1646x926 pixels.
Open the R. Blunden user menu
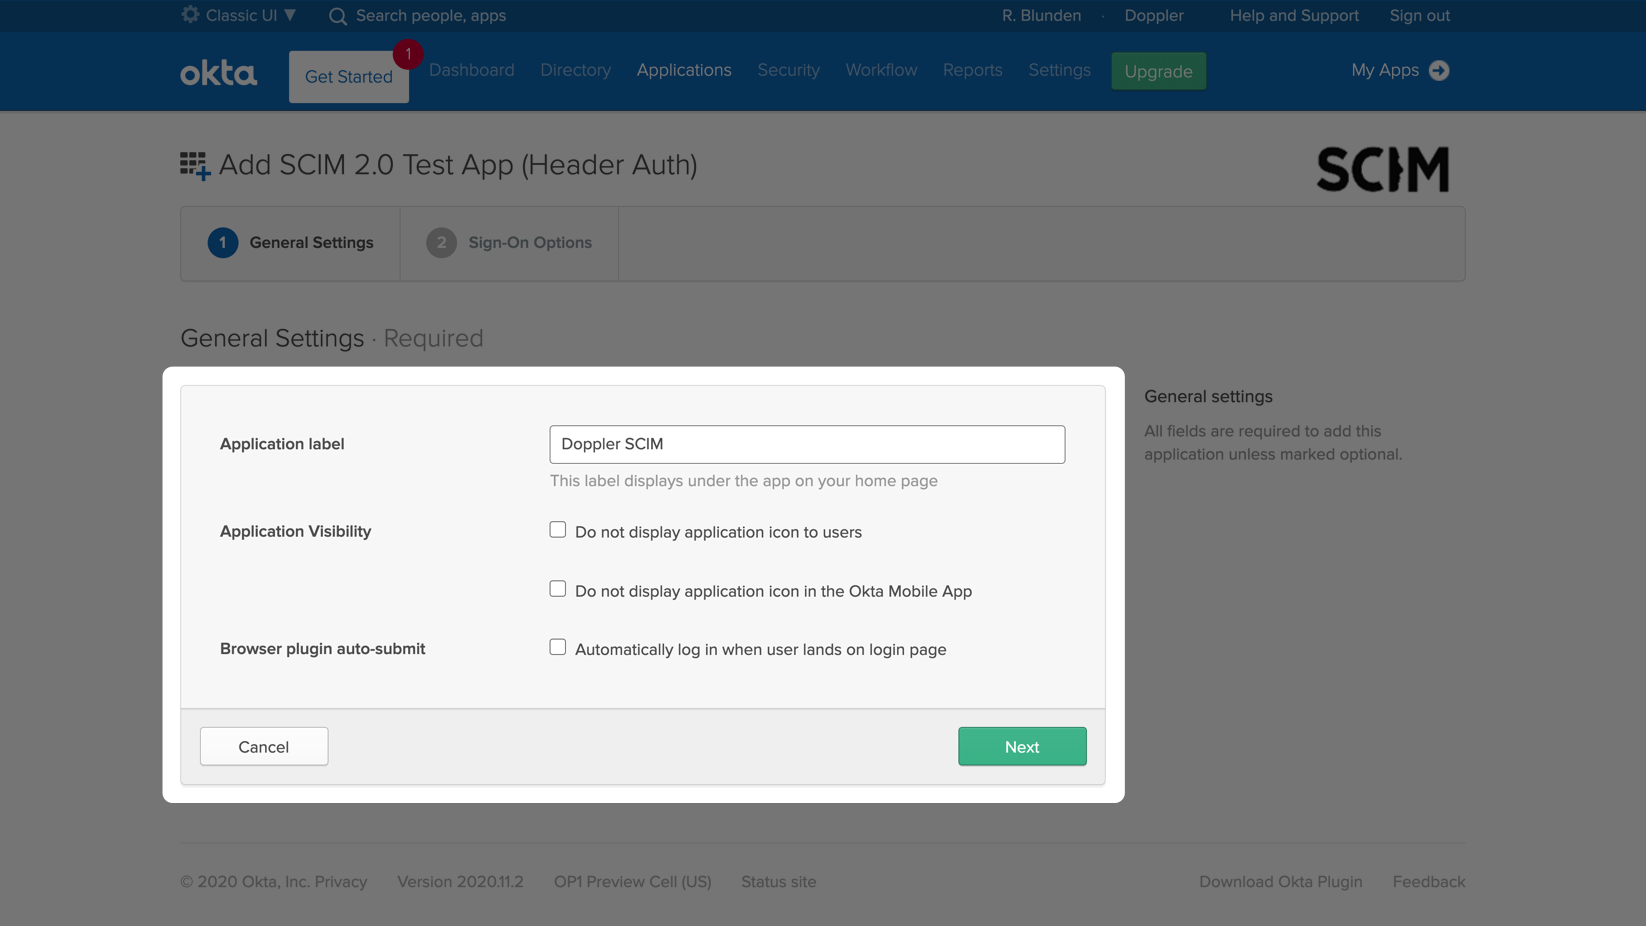coord(1041,16)
